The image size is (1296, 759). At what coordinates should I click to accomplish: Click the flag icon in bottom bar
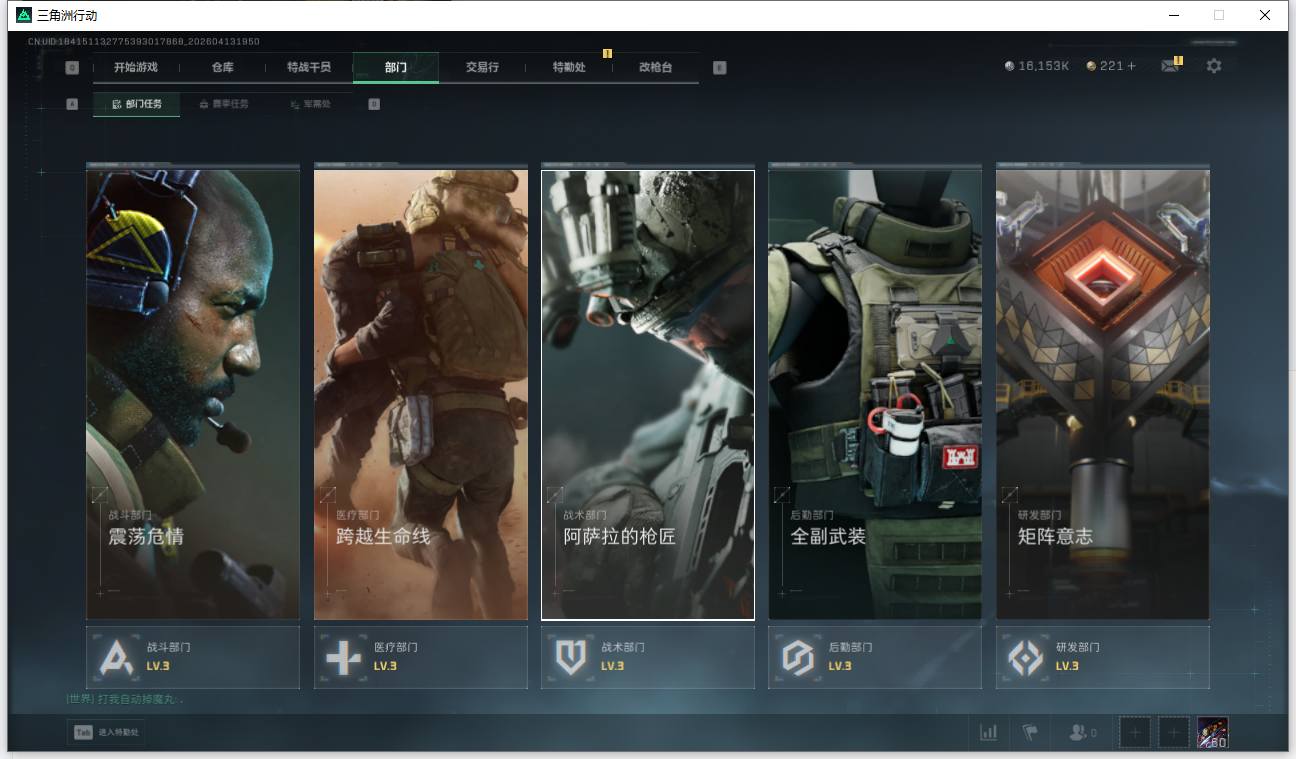click(x=1030, y=733)
